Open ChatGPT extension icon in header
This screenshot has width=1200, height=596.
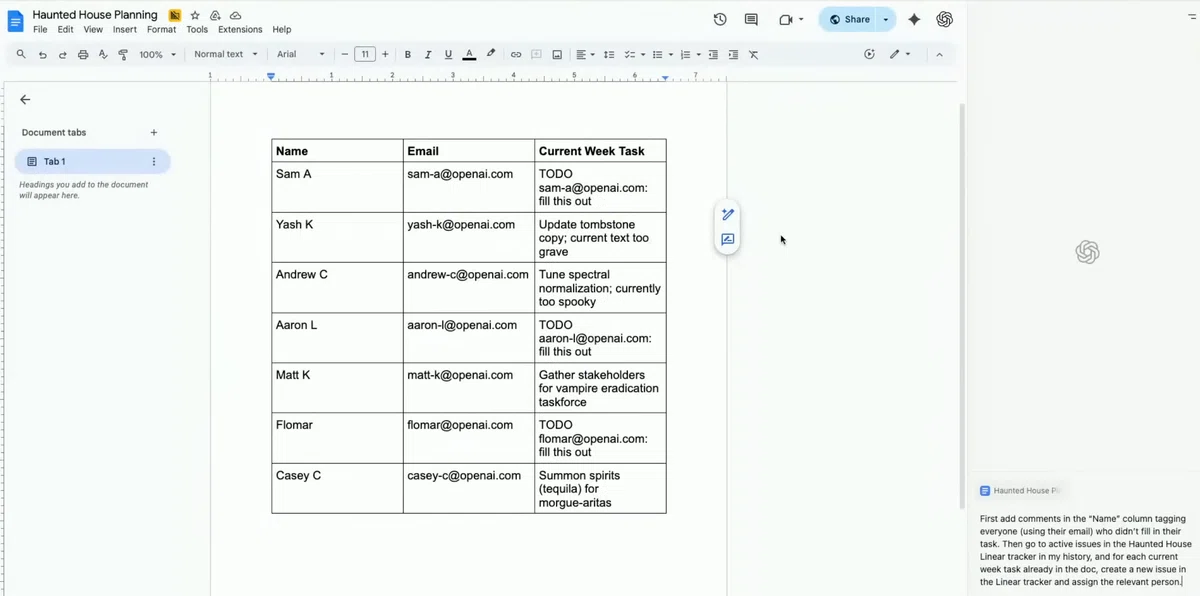pos(944,19)
